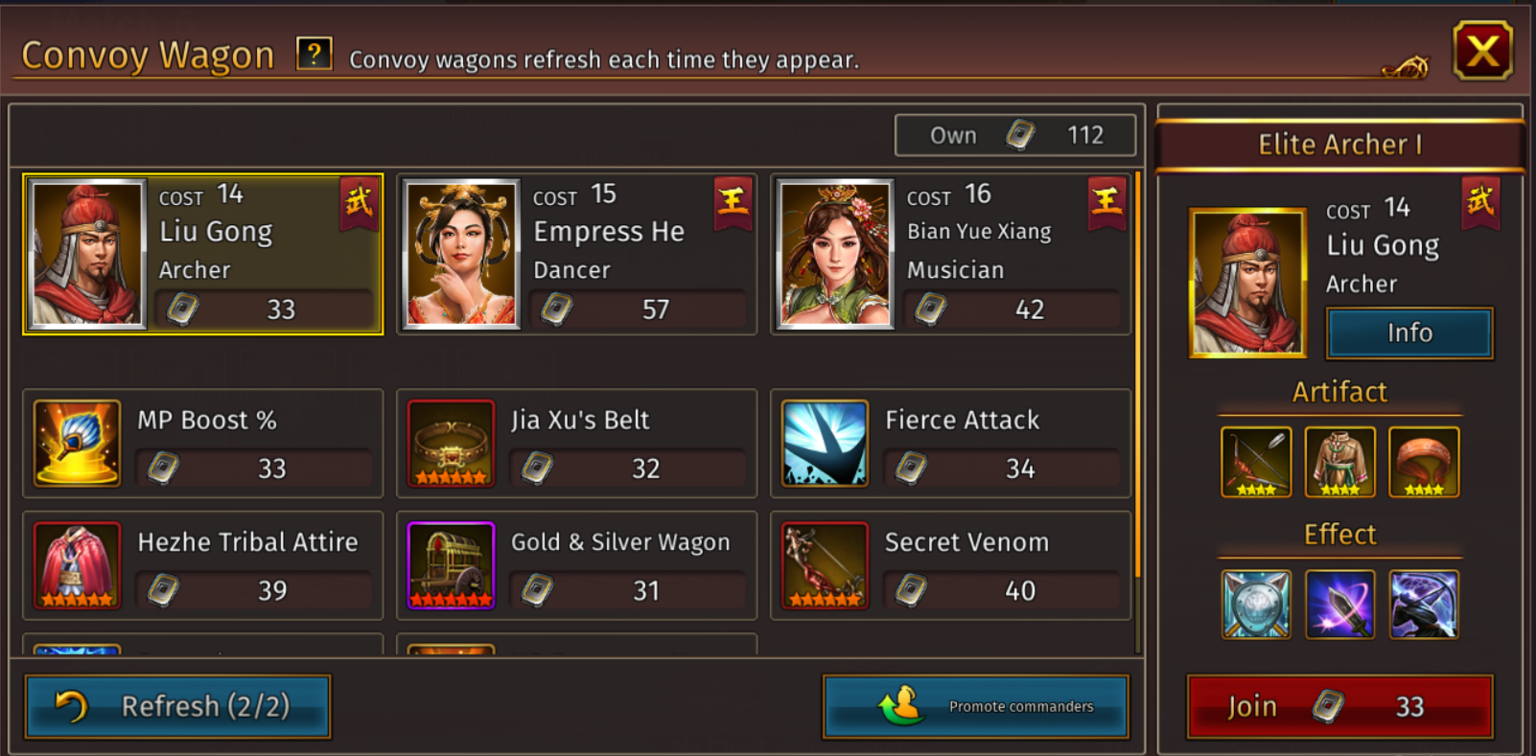1536x756 pixels.
Task: Select the Secret Venom bow icon
Action: 825,565
